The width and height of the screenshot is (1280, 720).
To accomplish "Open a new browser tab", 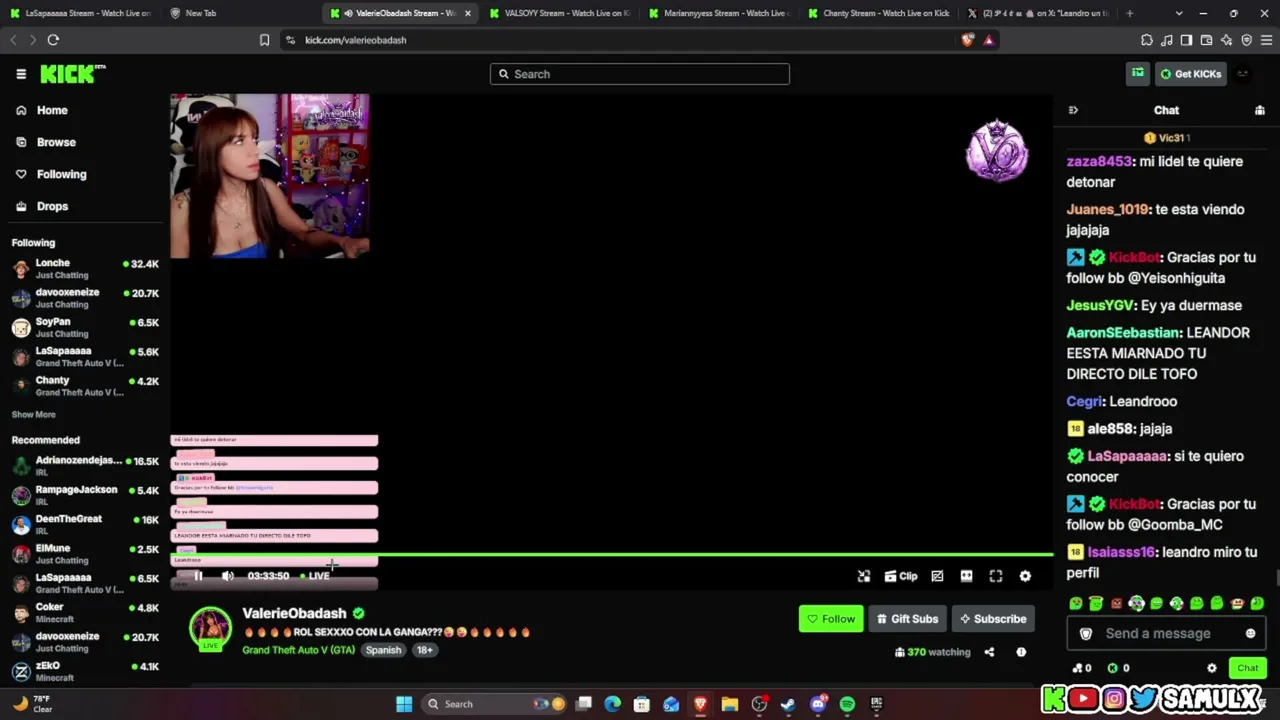I will [x=1130, y=13].
